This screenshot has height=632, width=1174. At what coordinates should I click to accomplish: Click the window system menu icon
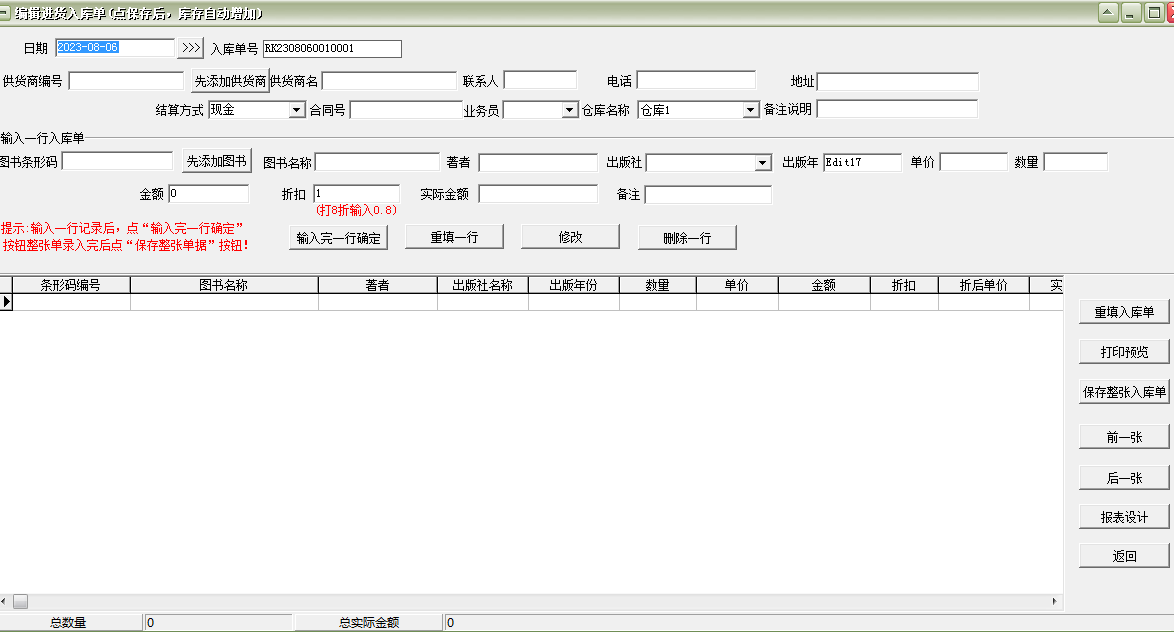pyautogui.click(x=4, y=13)
